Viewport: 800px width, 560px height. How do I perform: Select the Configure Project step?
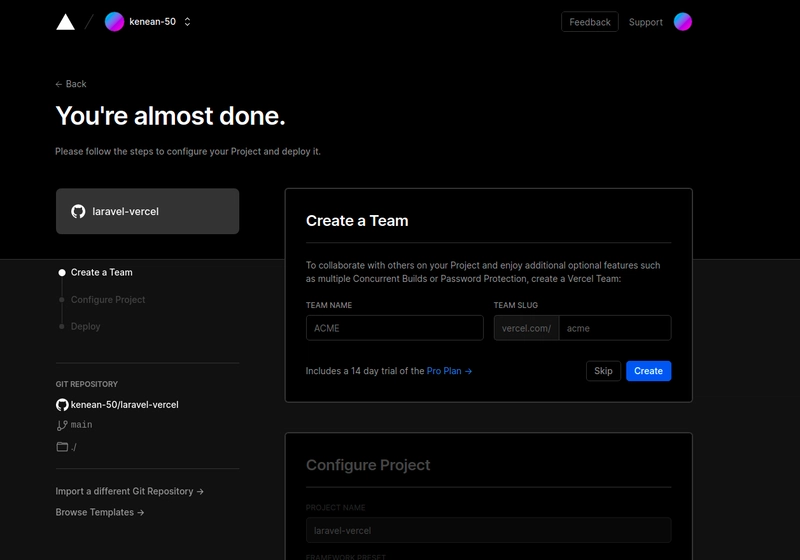coord(108,299)
